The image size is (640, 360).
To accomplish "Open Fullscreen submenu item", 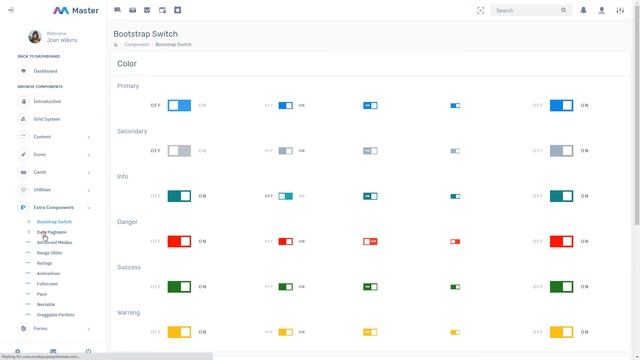I will click(47, 284).
